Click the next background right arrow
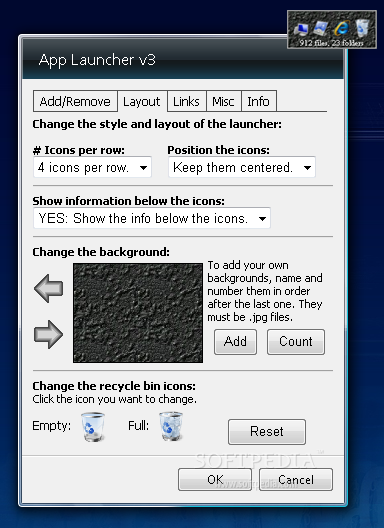Viewport: 384px width, 528px height. 49,334
